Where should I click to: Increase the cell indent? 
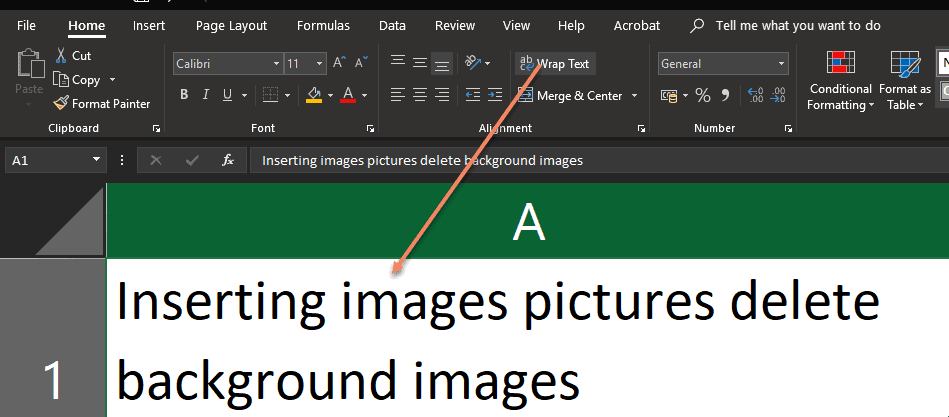click(494, 95)
